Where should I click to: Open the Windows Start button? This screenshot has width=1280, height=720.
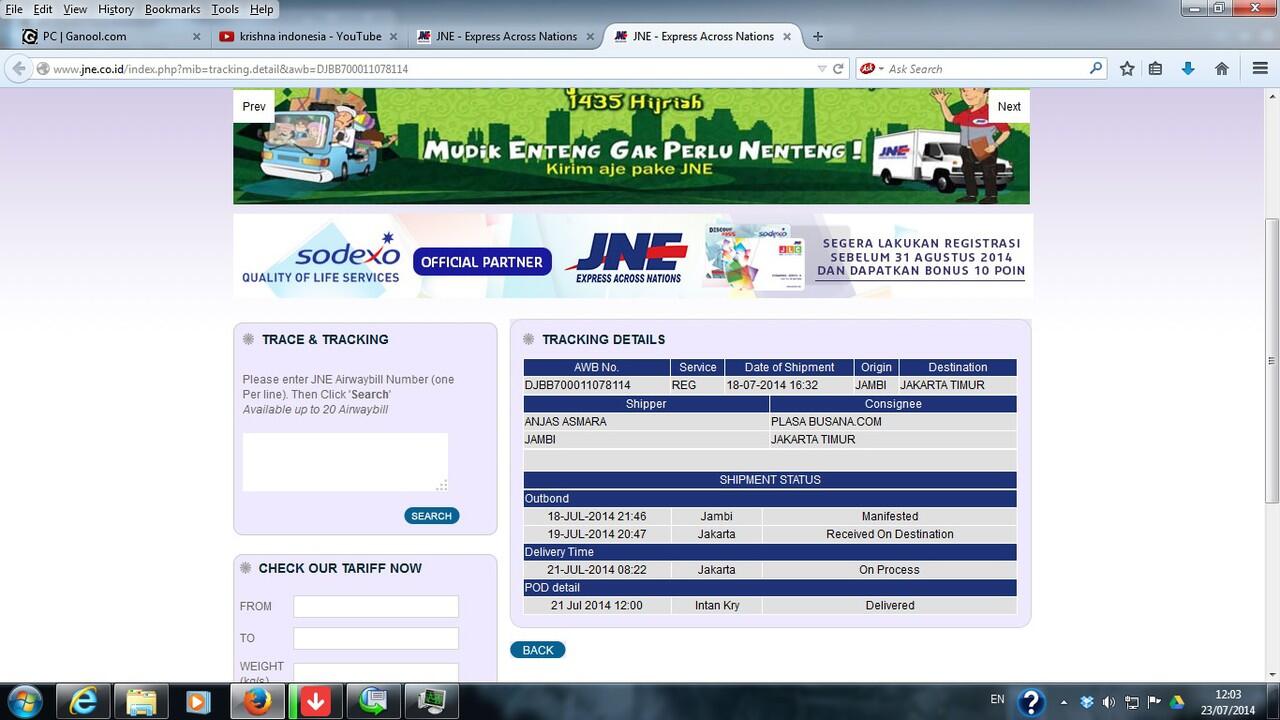coord(23,701)
